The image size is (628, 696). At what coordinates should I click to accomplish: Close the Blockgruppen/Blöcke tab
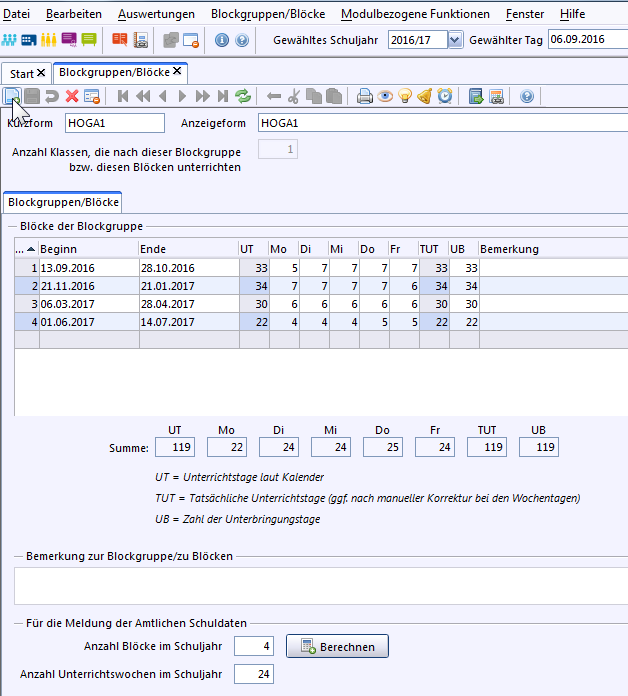pyautogui.click(x=177, y=72)
